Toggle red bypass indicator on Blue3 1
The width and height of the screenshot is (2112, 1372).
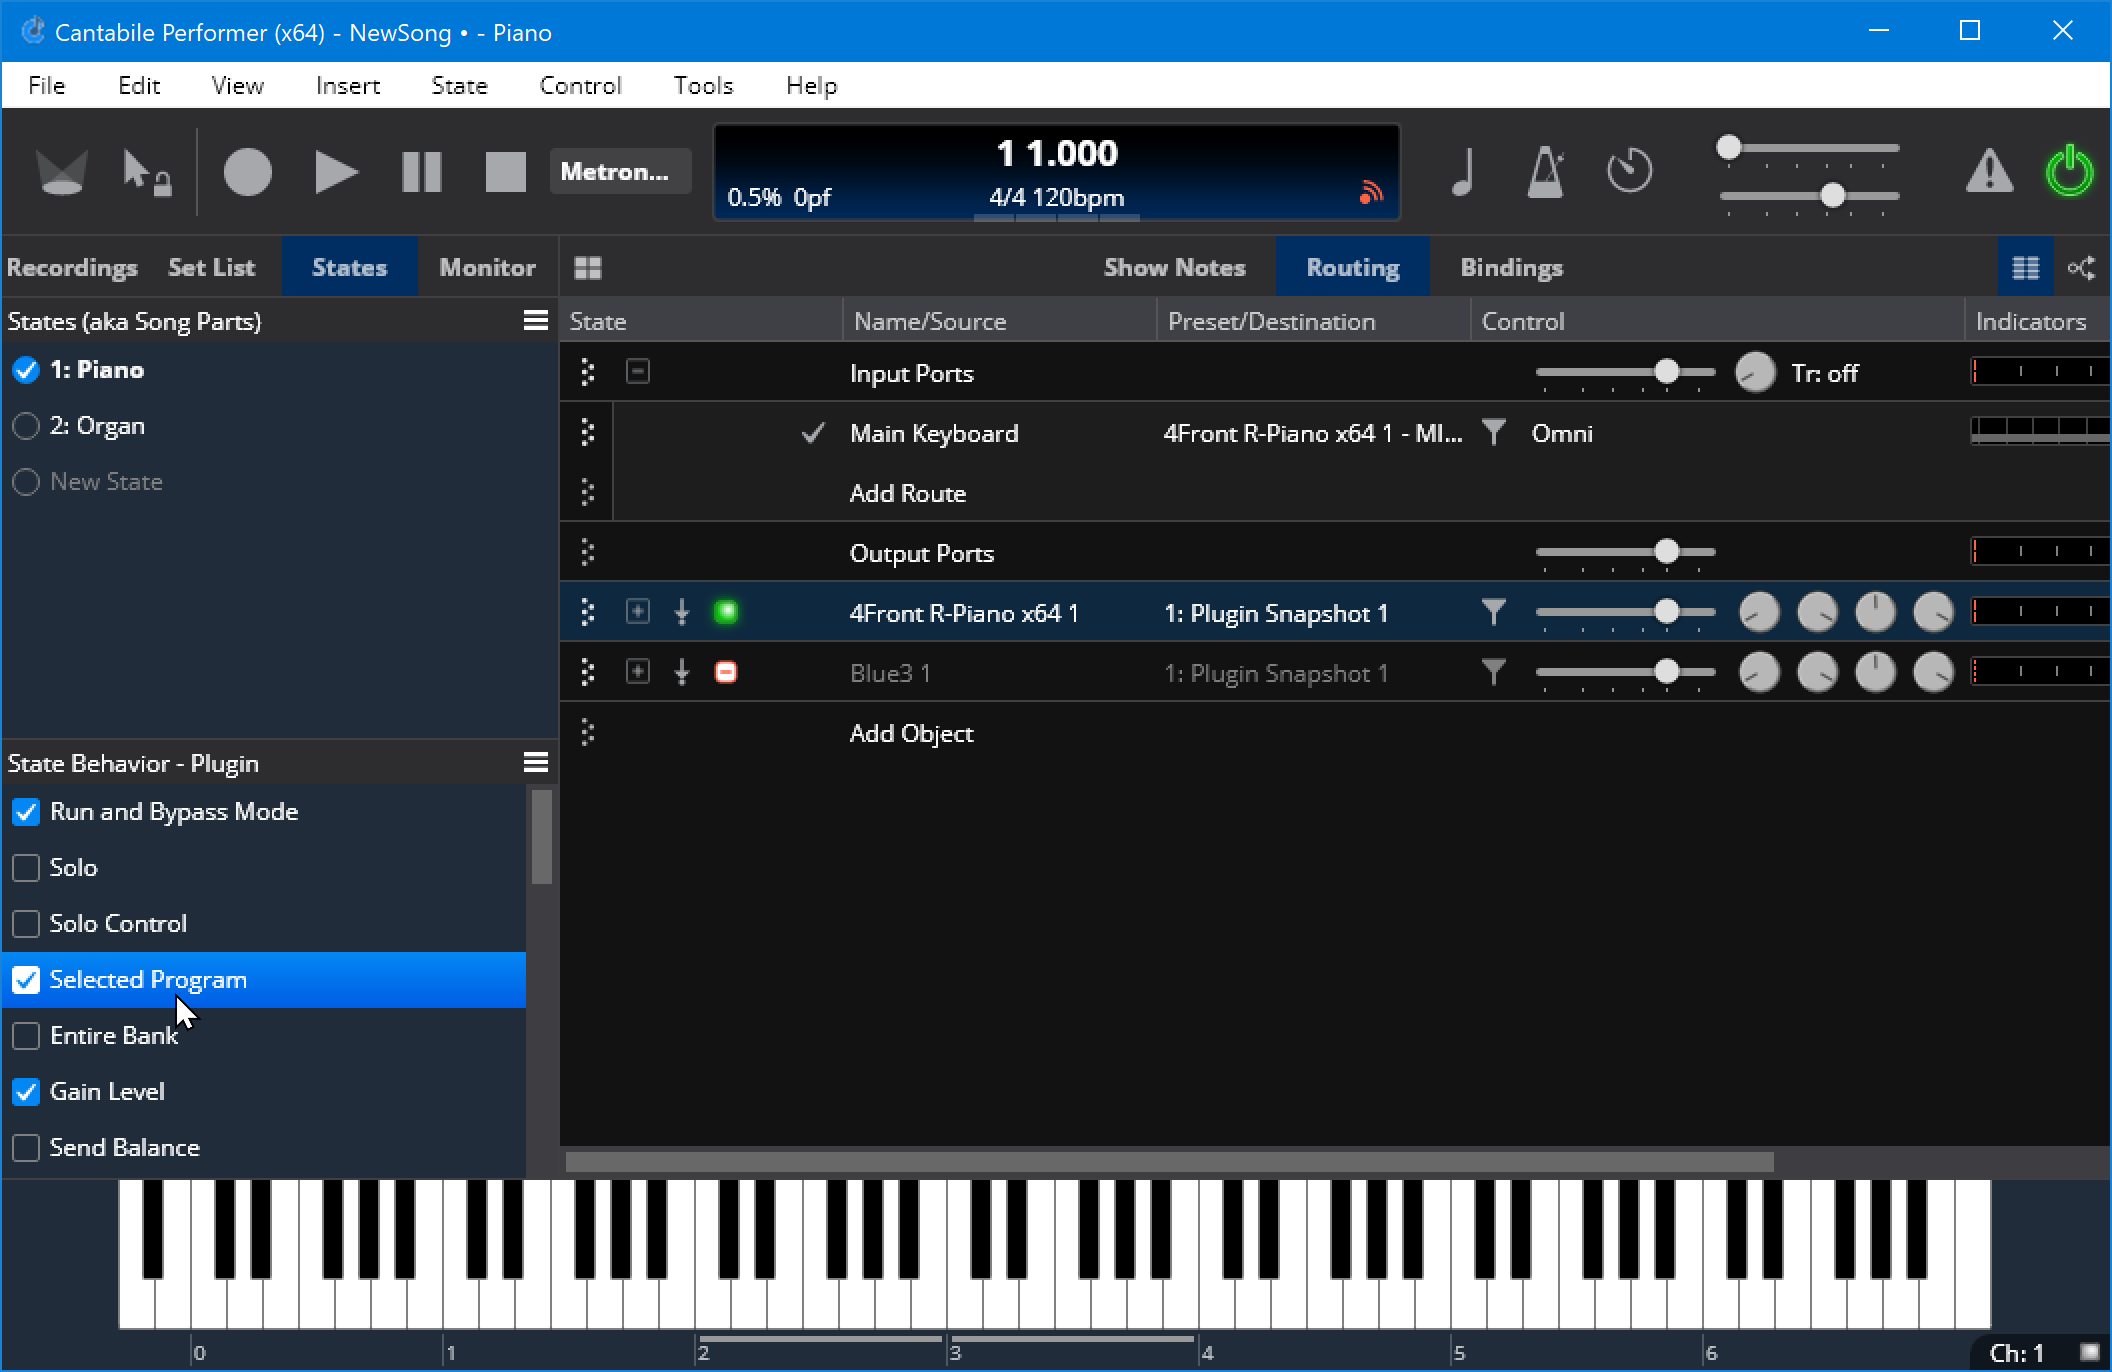click(726, 672)
